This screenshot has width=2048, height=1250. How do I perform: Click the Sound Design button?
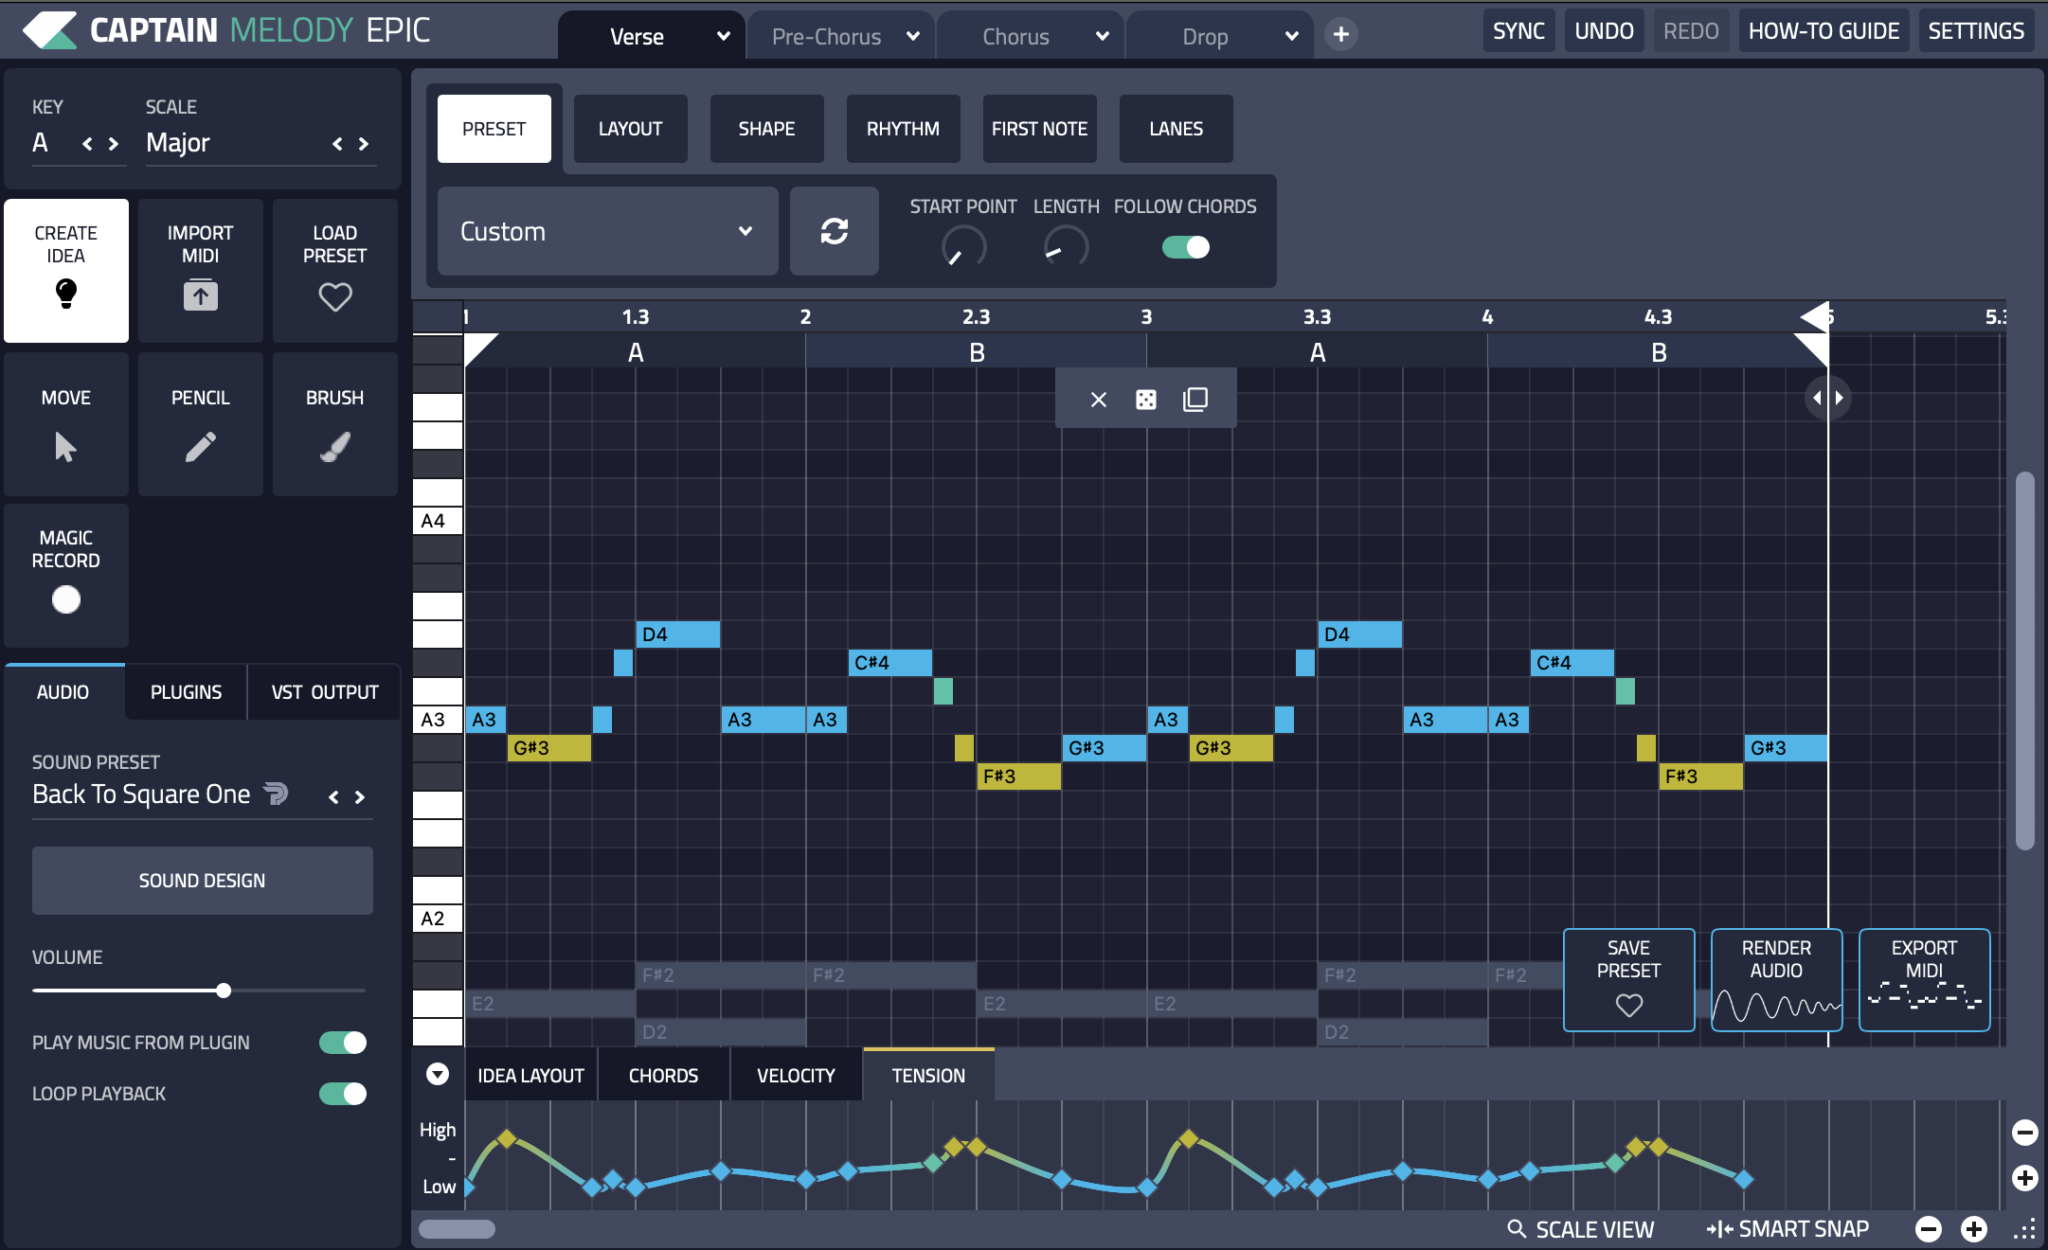pyautogui.click(x=201, y=880)
